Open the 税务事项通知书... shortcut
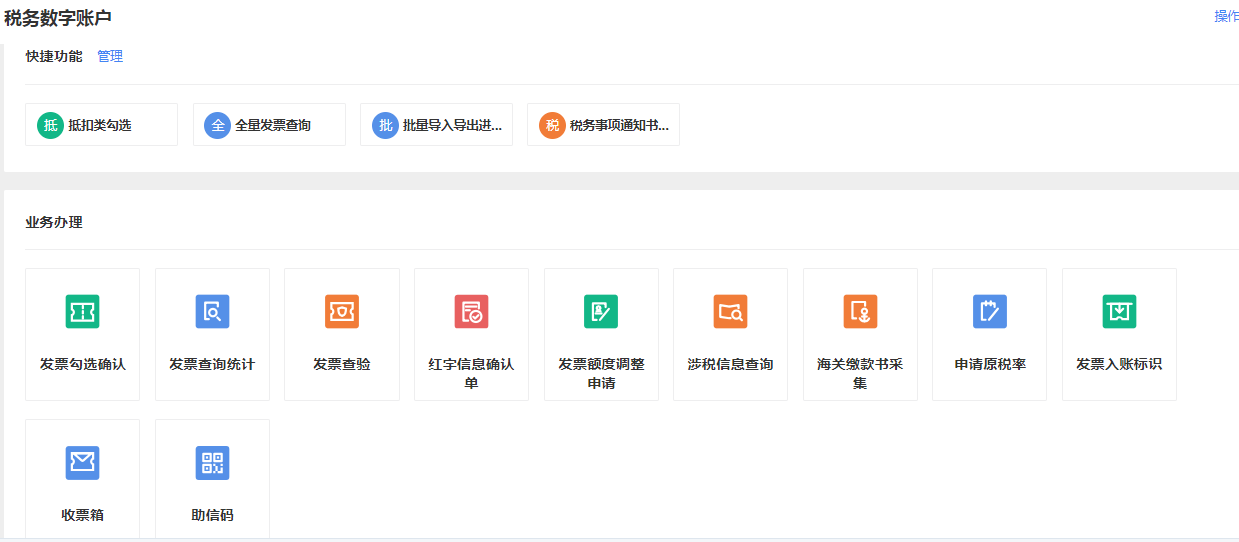 click(603, 125)
